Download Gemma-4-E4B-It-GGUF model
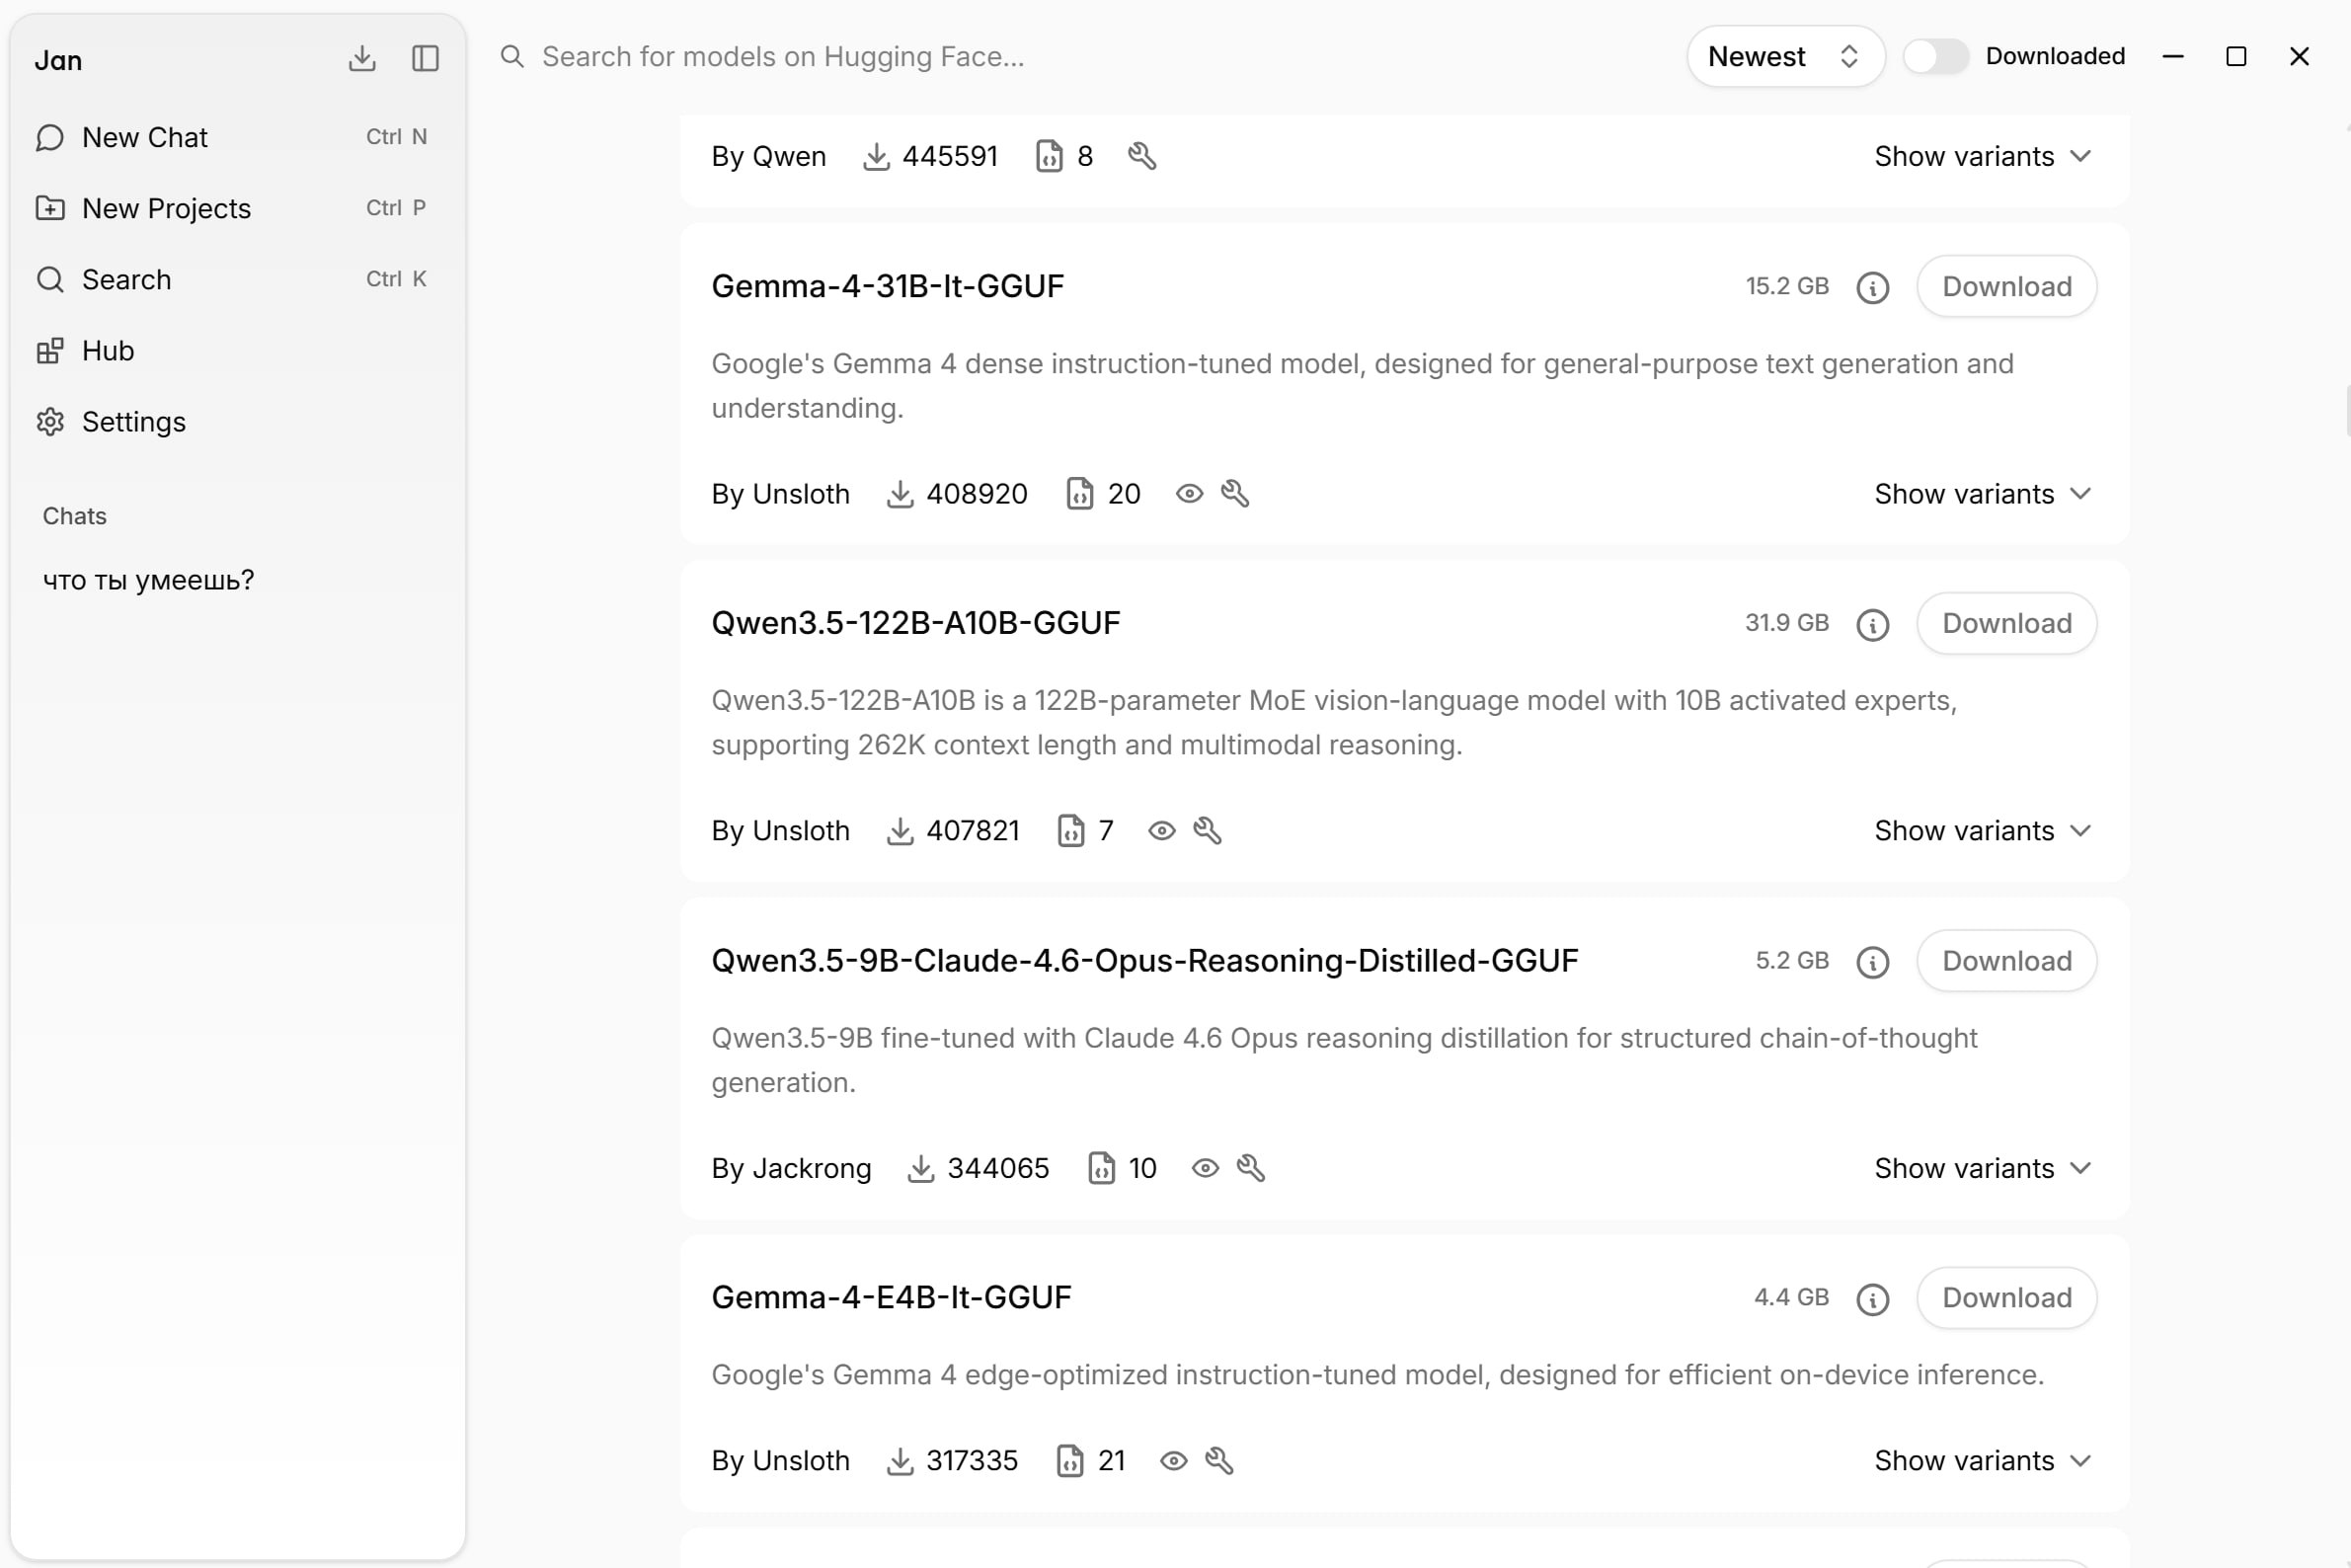The height and width of the screenshot is (1568, 2351). point(2006,1298)
